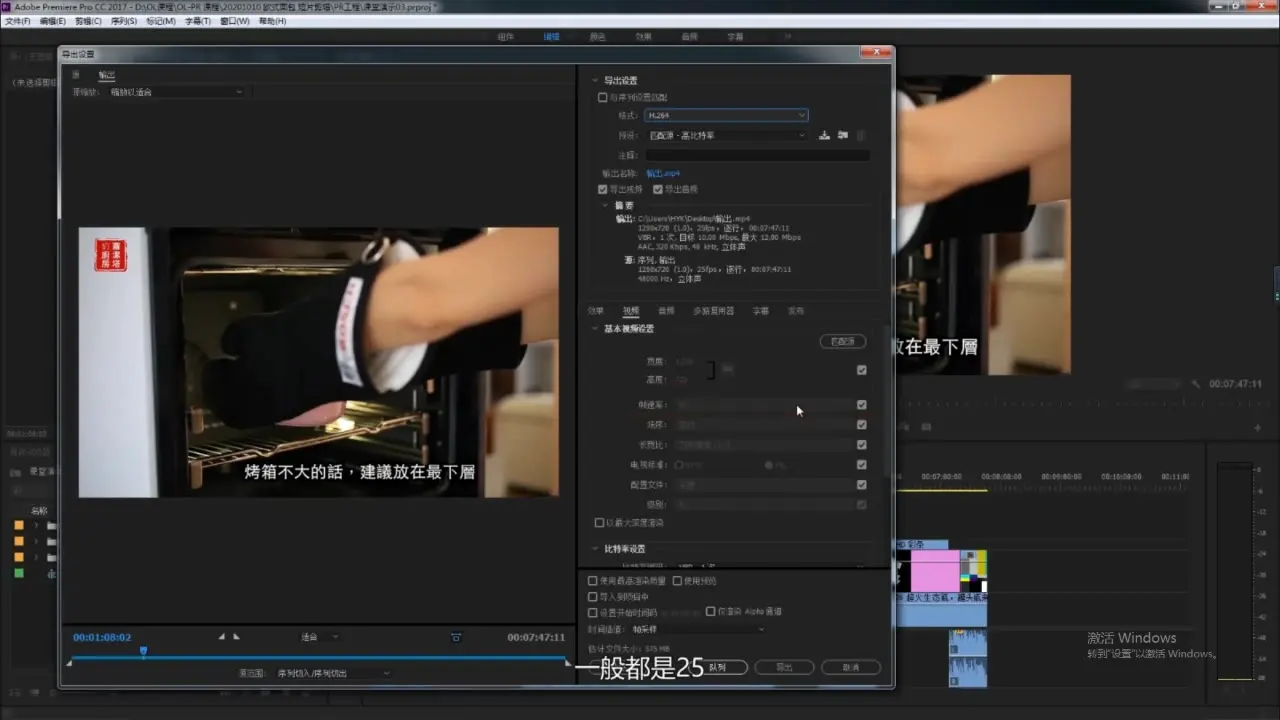Screen dimensions: 1280x720
Task: Click the blue aspect ratio correction icon
Action: (x=456, y=637)
